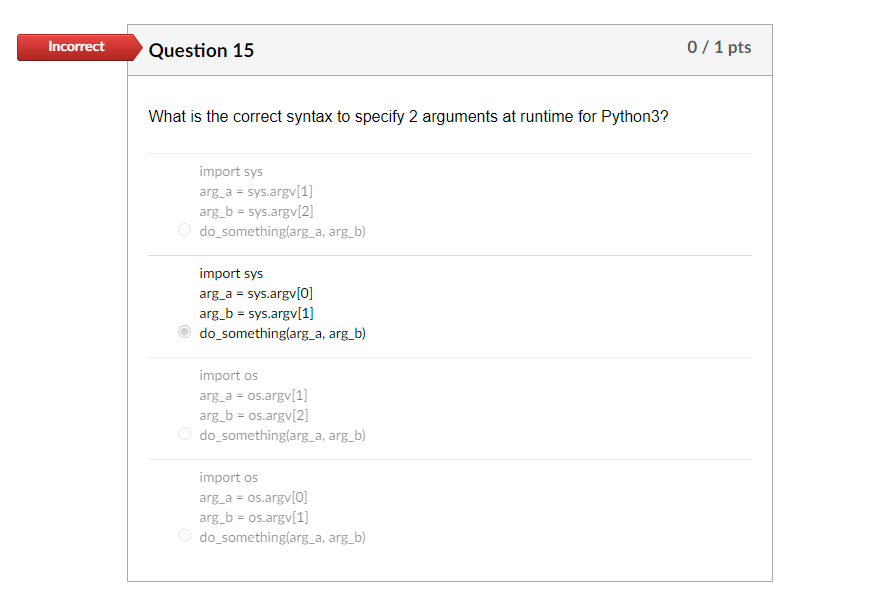This screenshot has height=602, width=886.
Task: Click the third option's import os line
Action: (228, 375)
